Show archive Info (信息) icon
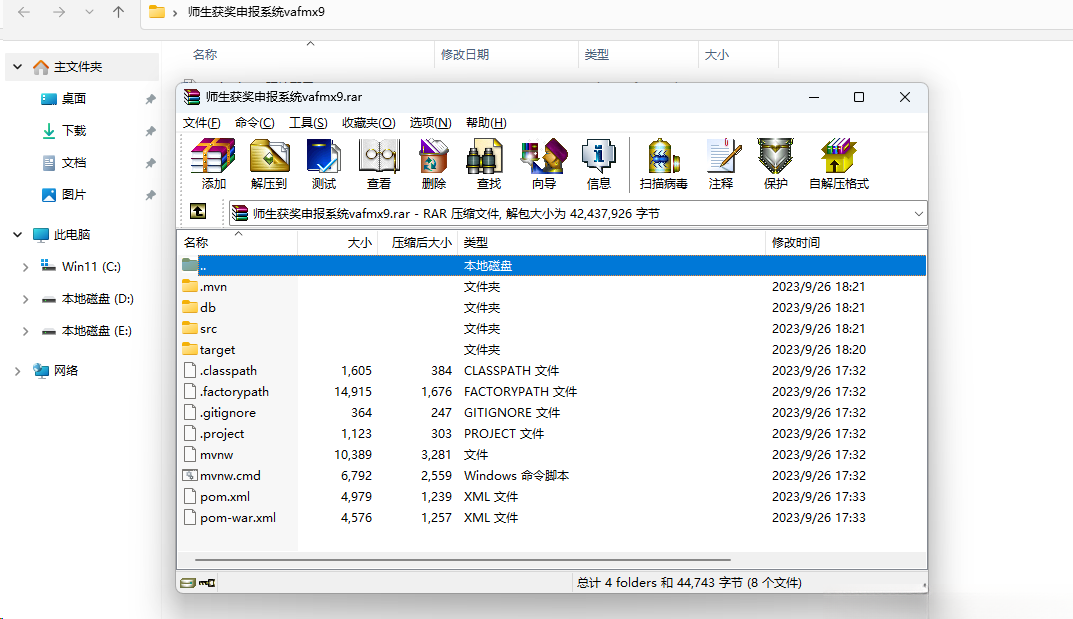 (x=599, y=163)
